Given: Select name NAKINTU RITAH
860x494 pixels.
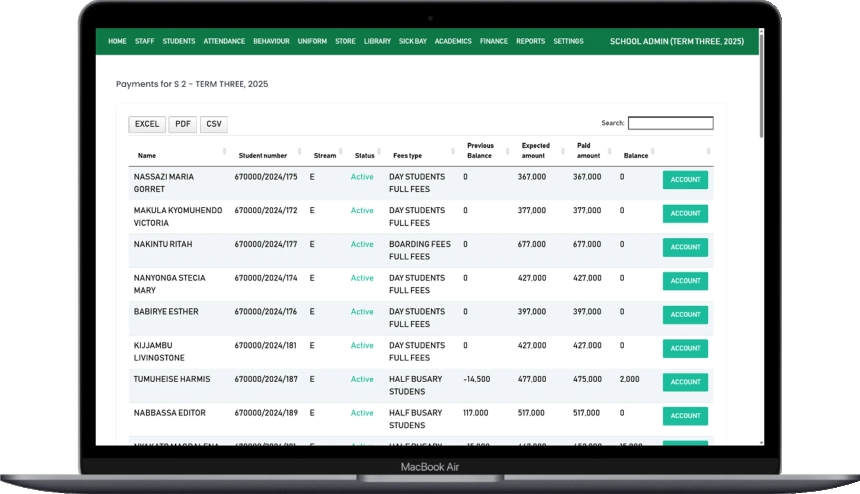Looking at the screenshot, I should tap(163, 244).
